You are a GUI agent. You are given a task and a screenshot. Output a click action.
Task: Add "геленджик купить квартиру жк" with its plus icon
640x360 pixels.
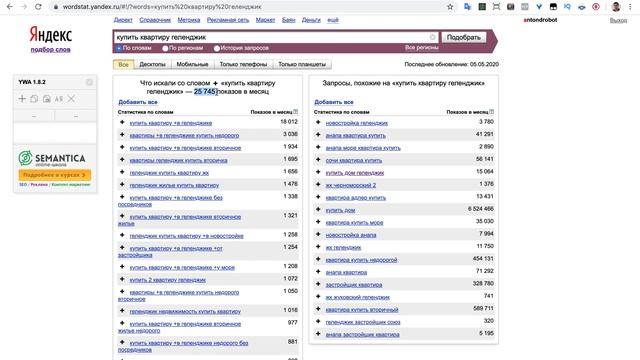tap(122, 172)
